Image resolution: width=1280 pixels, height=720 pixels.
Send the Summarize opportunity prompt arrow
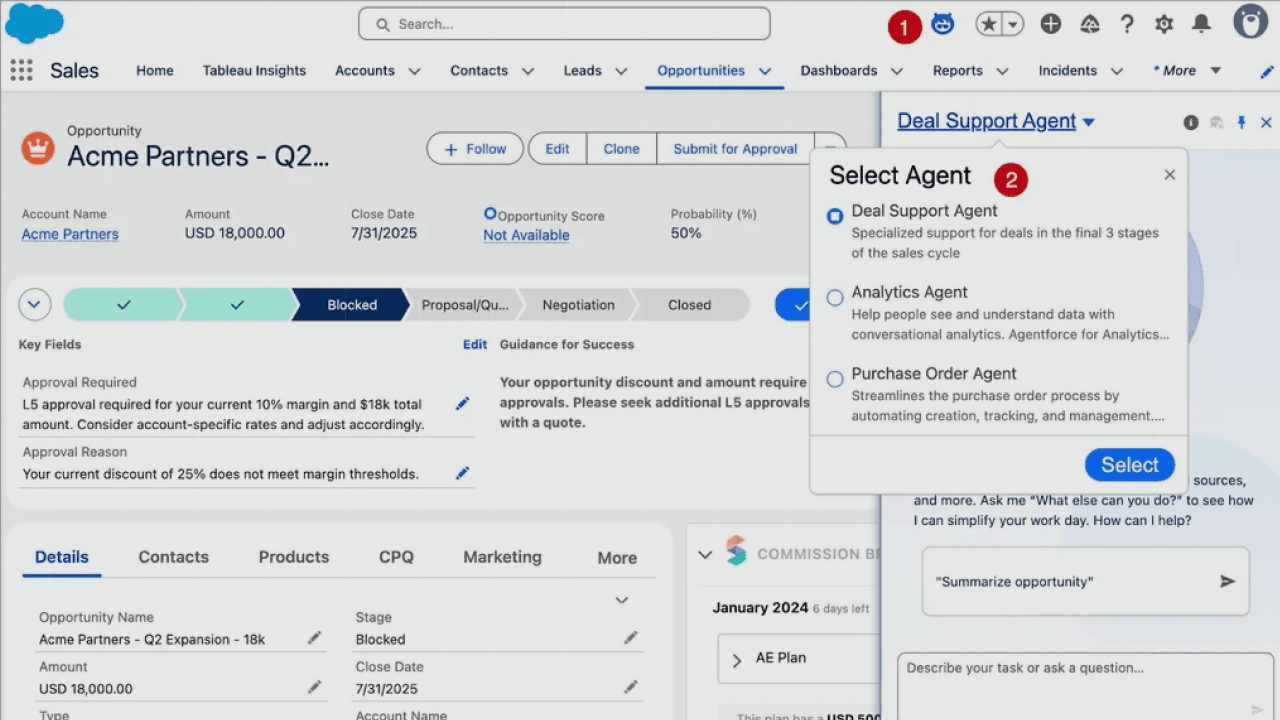(1227, 581)
